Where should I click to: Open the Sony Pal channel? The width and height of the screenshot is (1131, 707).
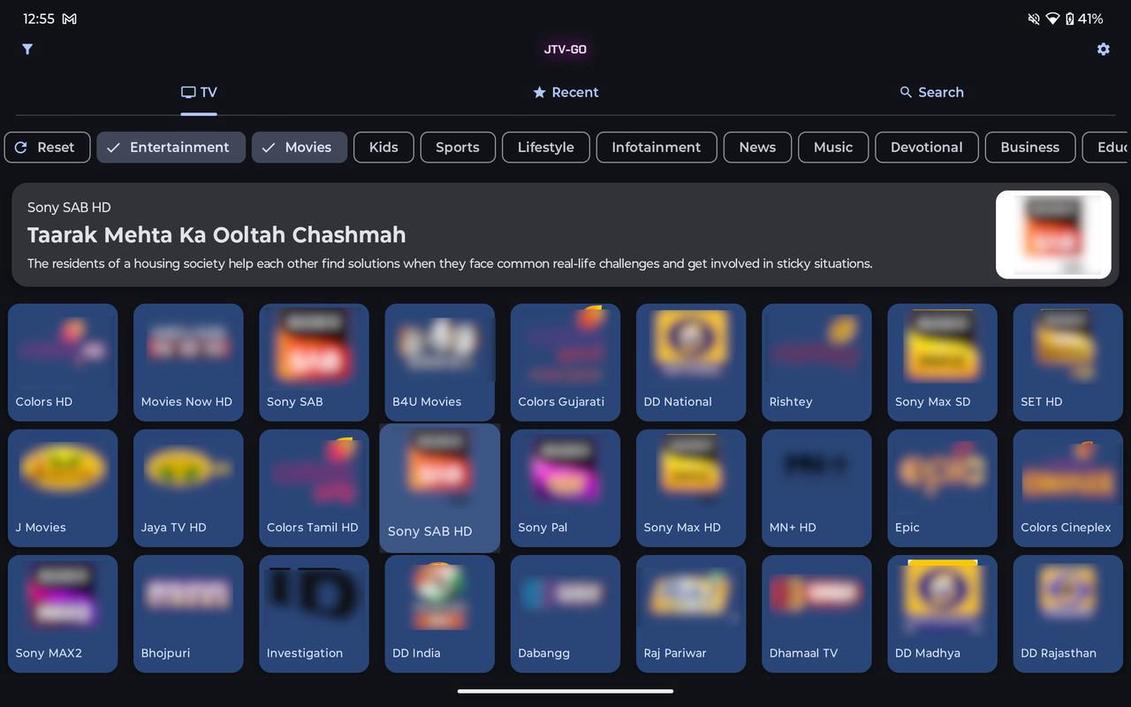coord(566,488)
